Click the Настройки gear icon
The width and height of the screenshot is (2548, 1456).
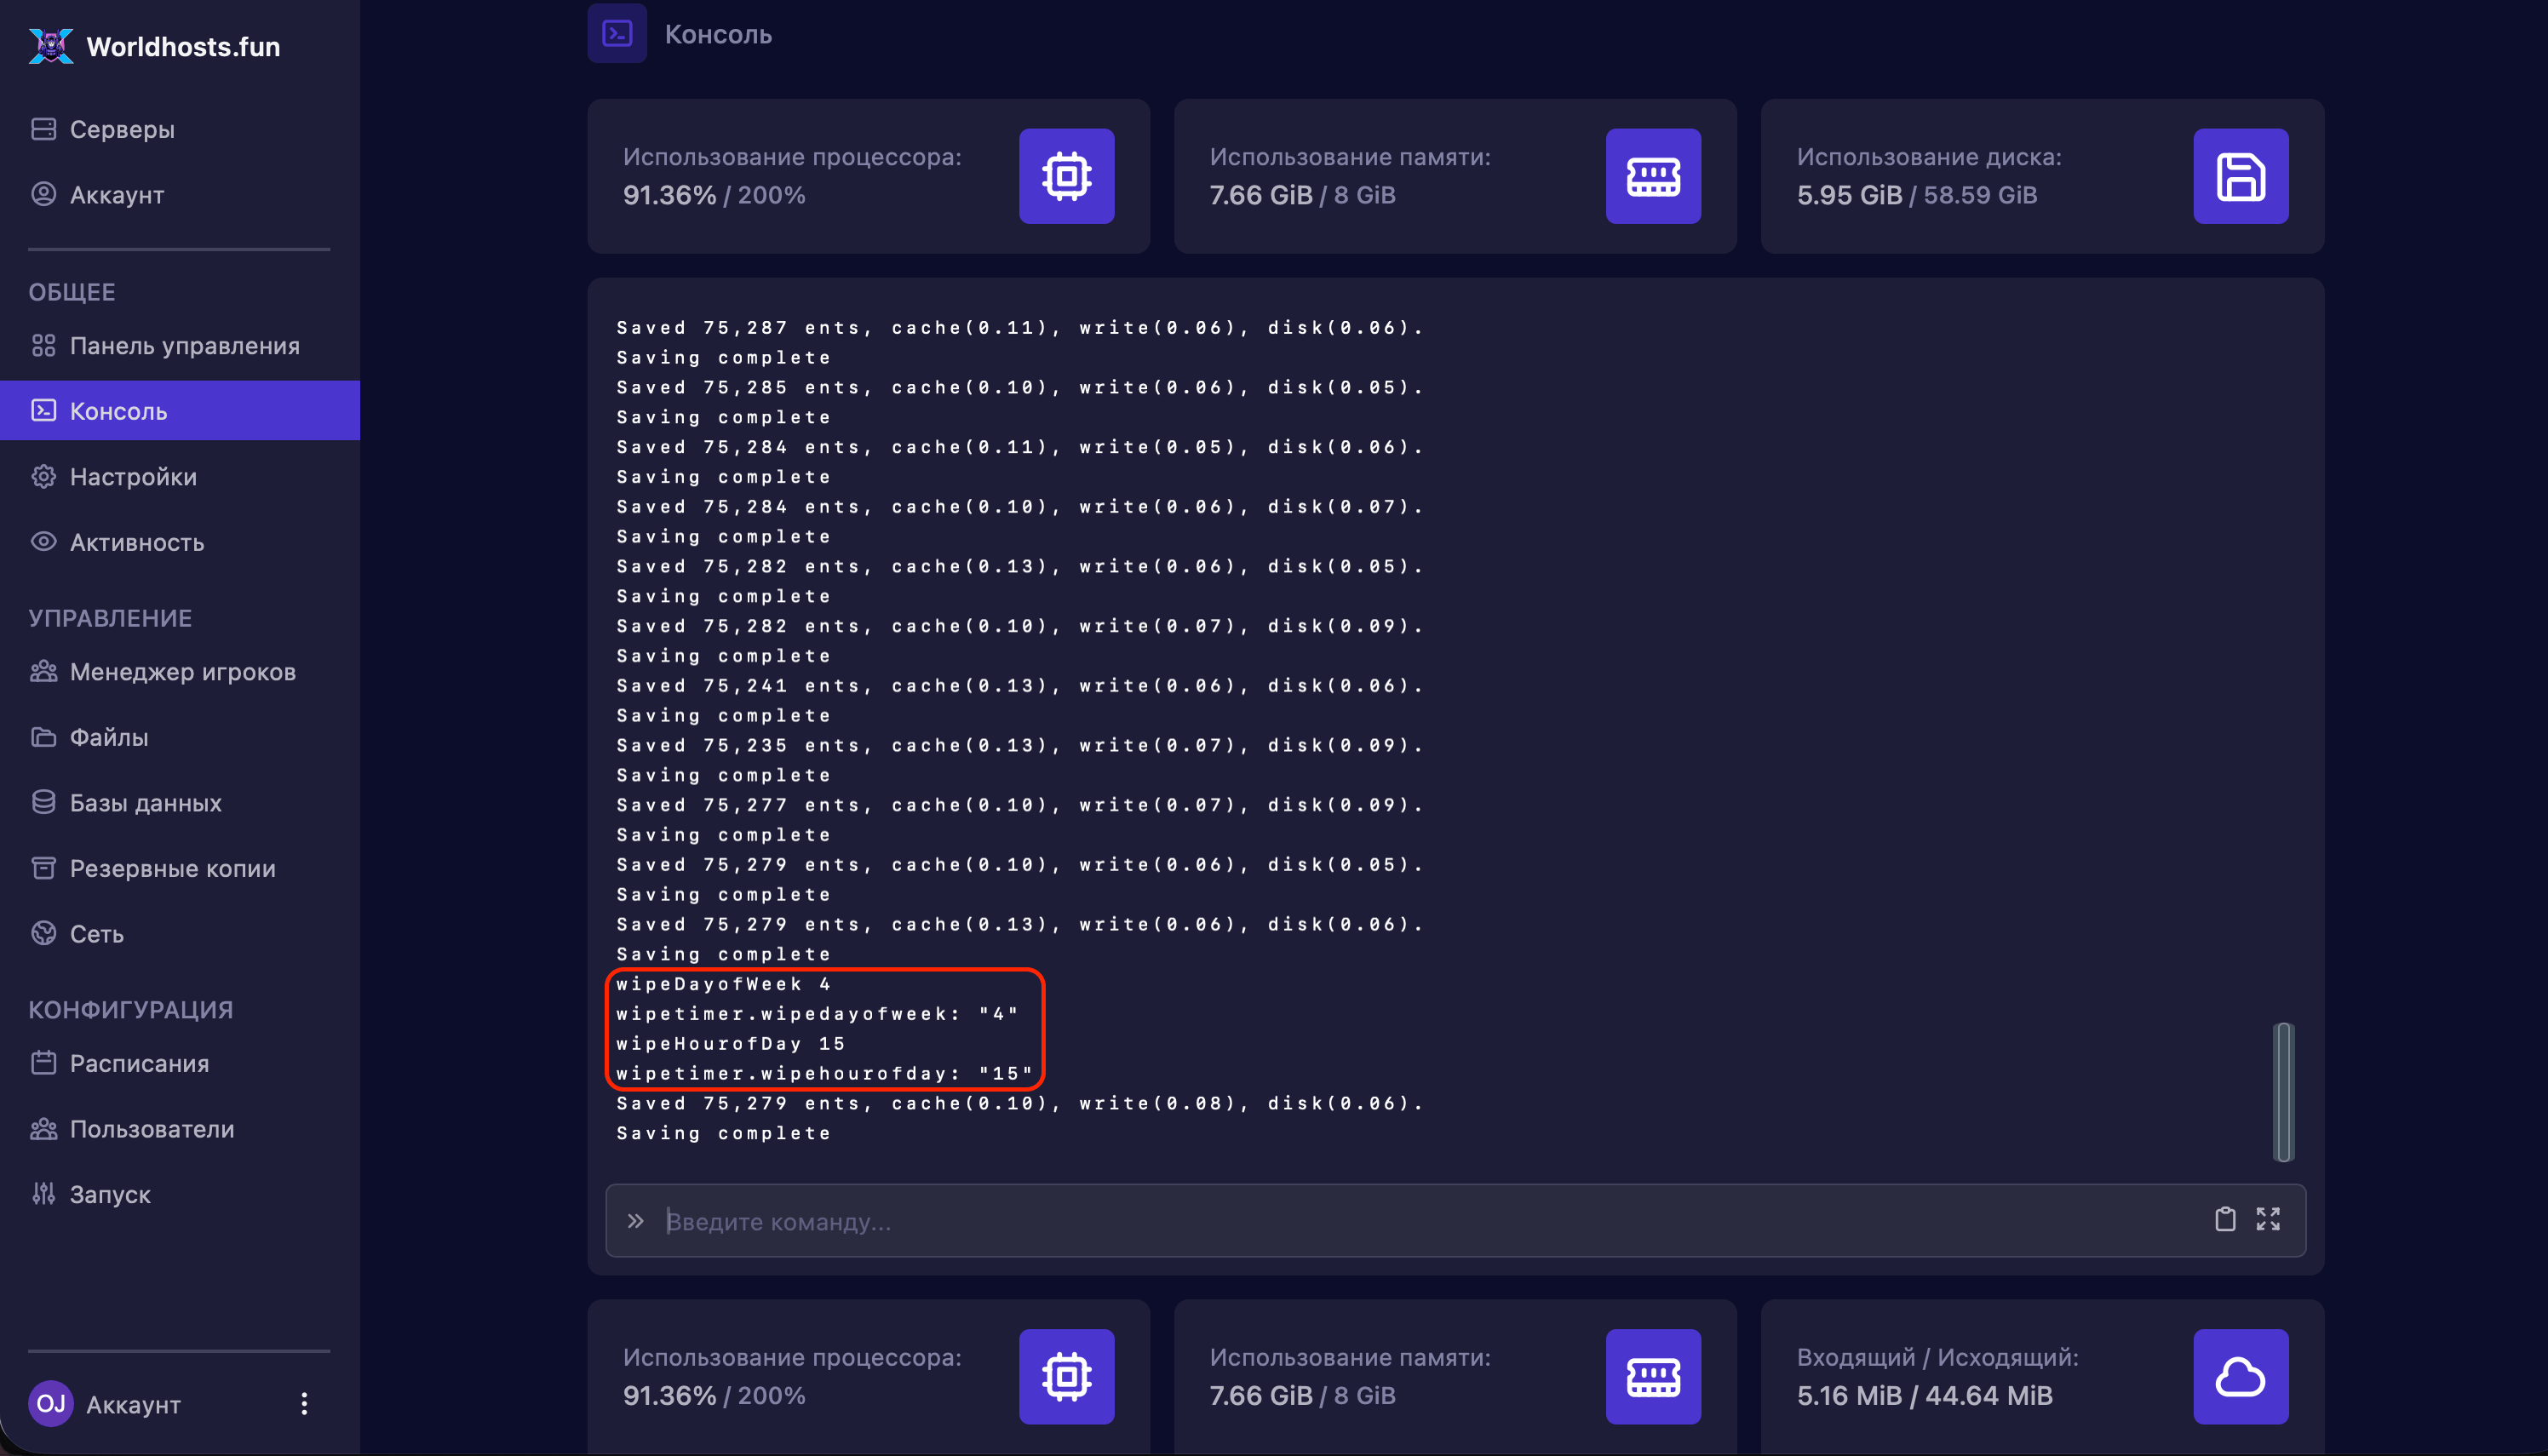43,476
